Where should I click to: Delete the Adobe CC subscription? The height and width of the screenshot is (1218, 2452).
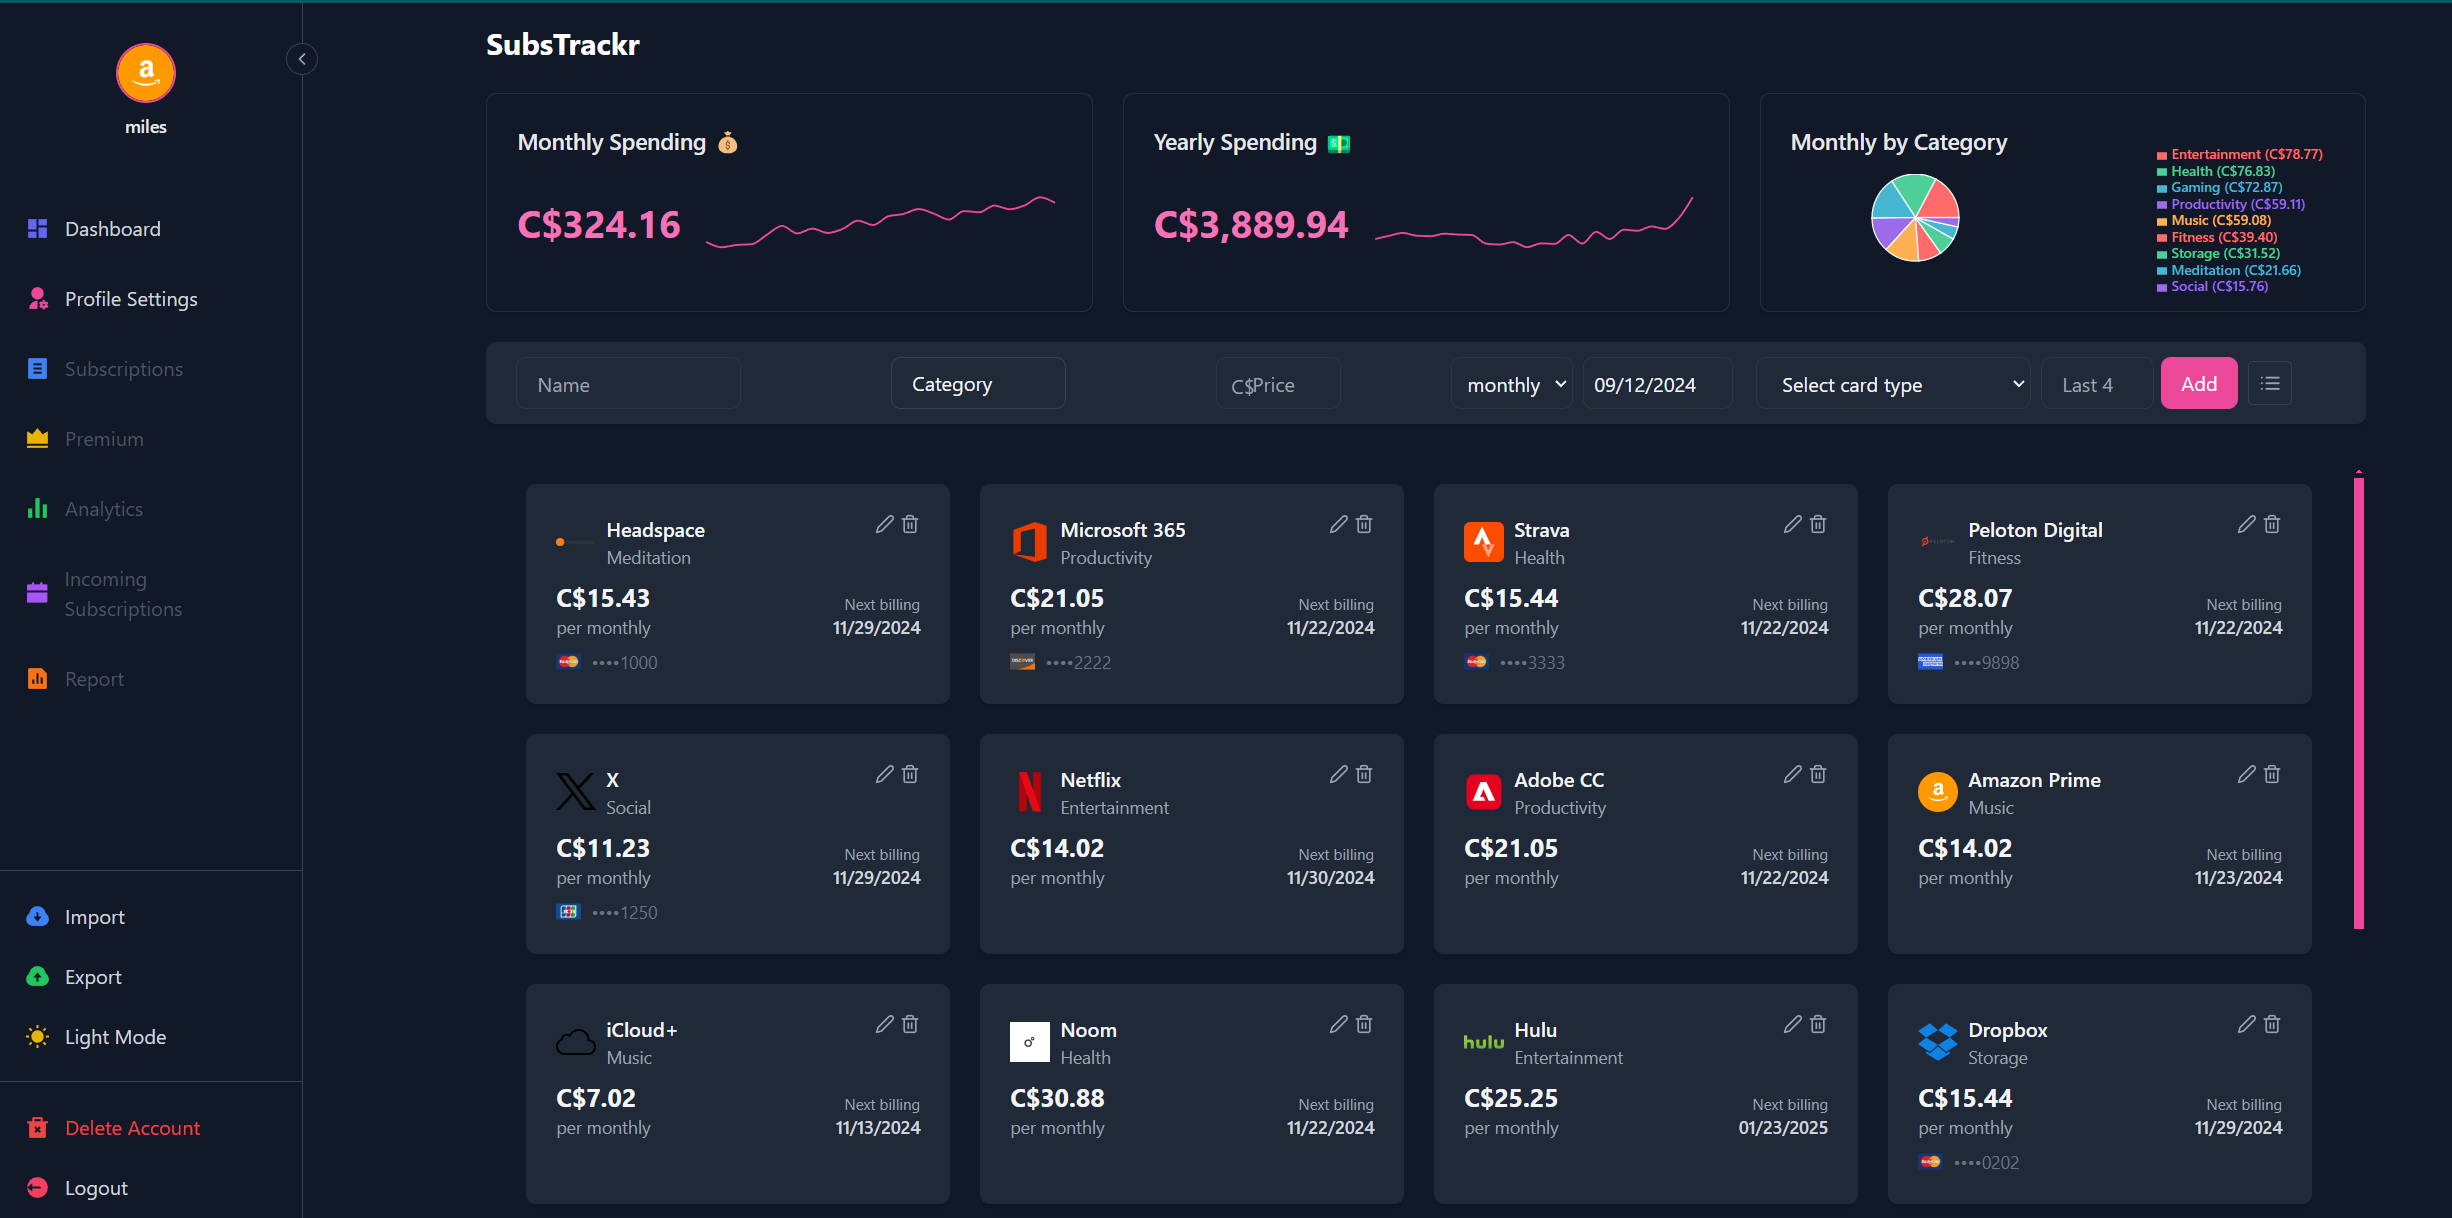point(1818,774)
